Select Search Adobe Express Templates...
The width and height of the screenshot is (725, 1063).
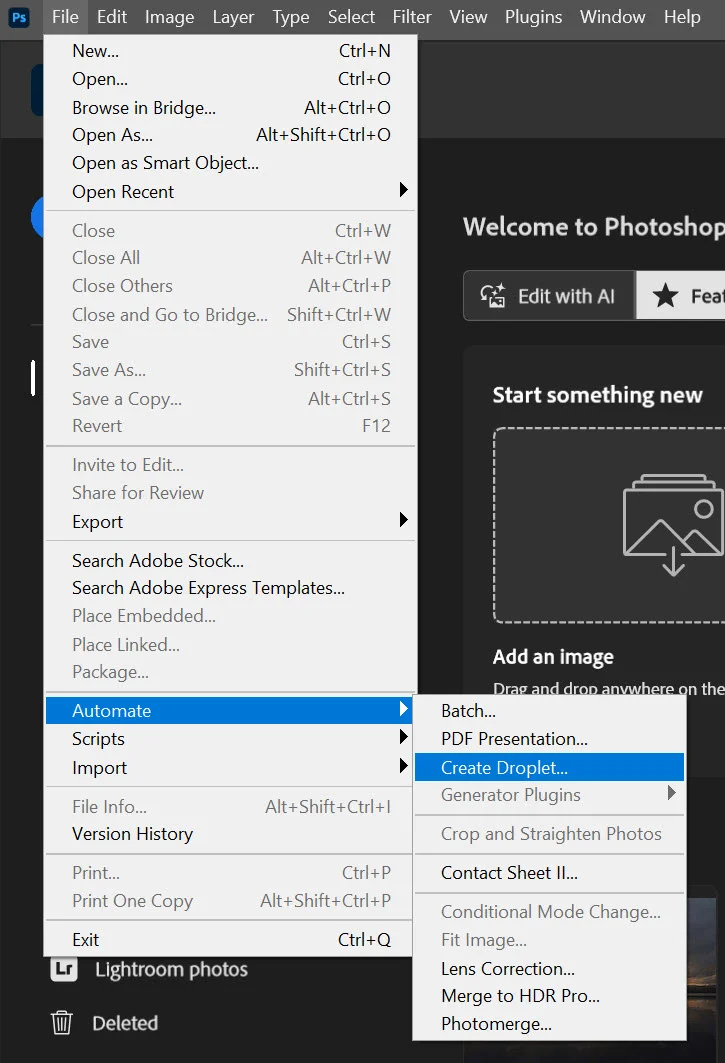[231, 588]
